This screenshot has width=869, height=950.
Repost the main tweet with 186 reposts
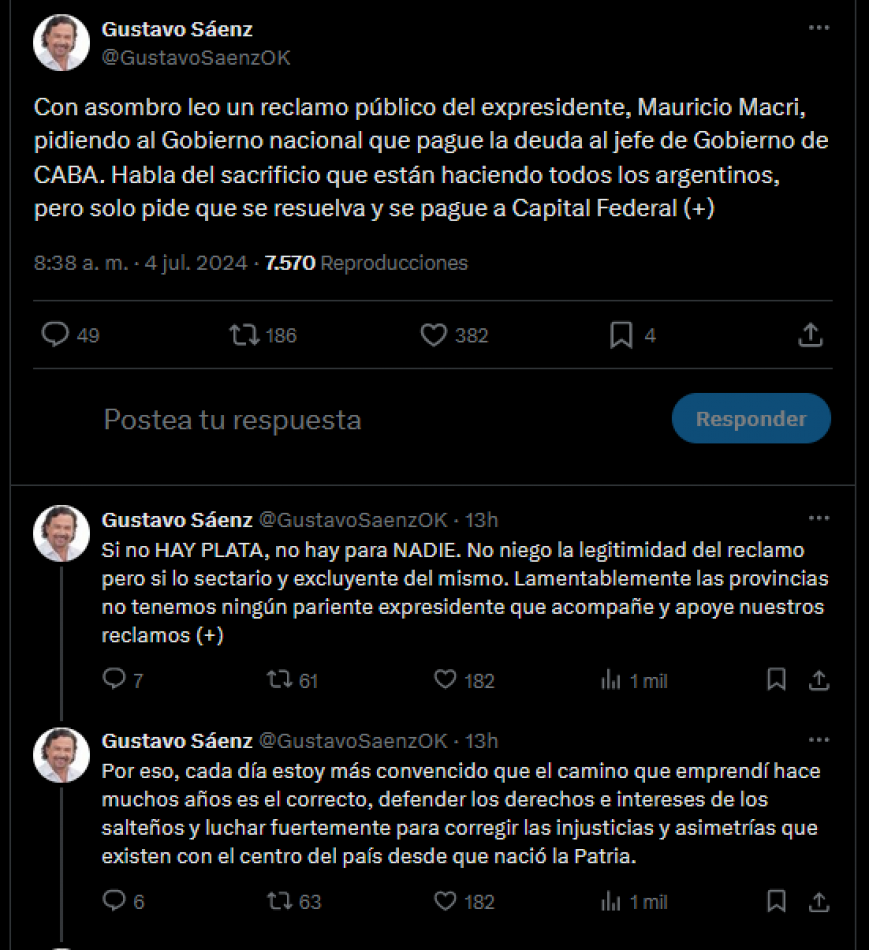244,334
